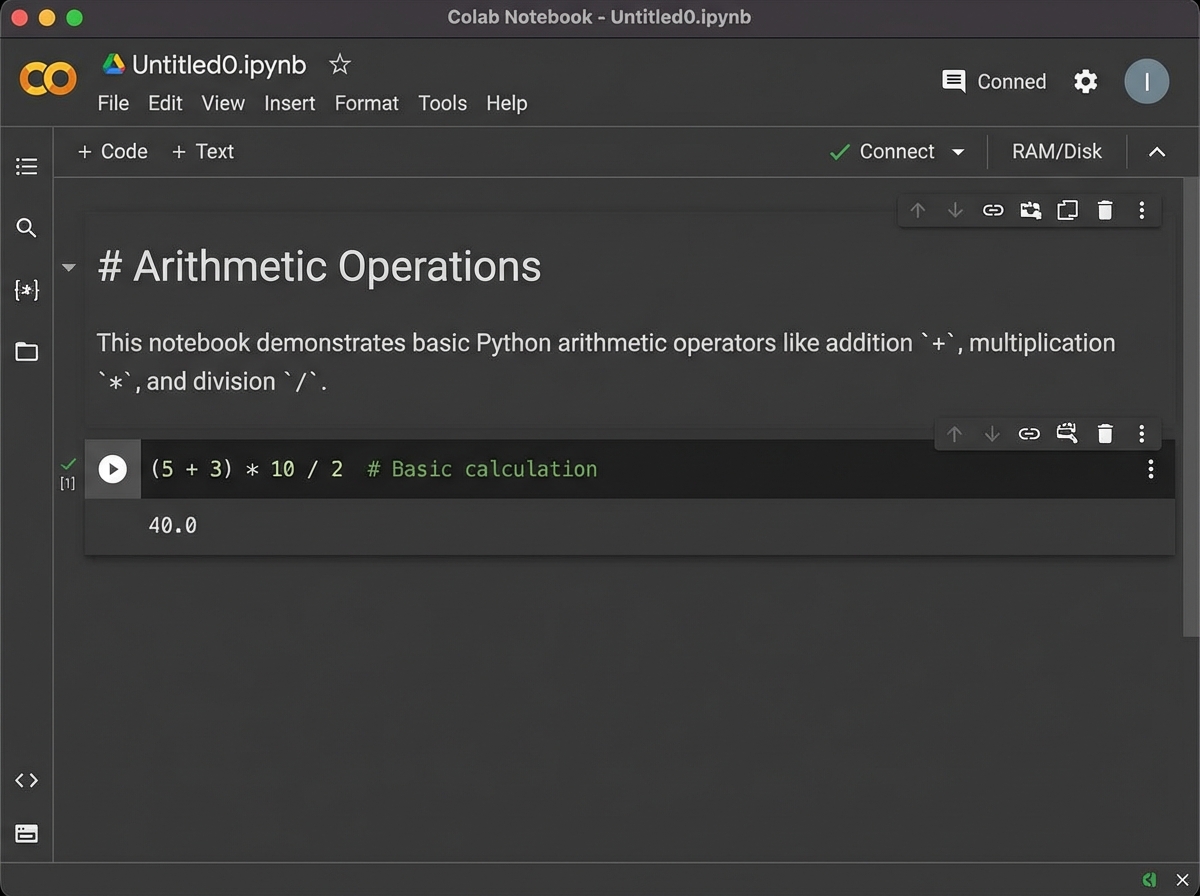Close the bottom status bar
Image resolution: width=1200 pixels, height=896 pixels.
(x=1181, y=879)
